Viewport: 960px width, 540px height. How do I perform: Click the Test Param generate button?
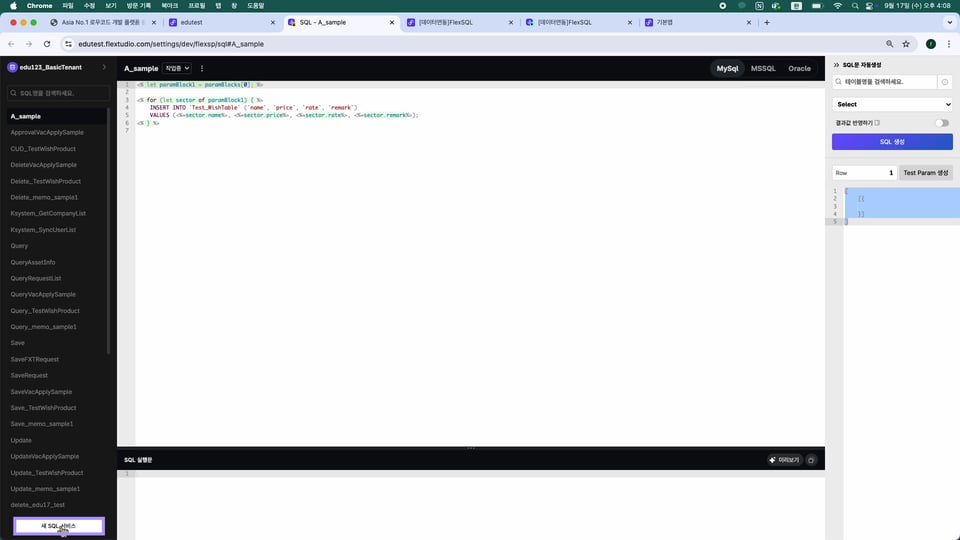(926, 173)
